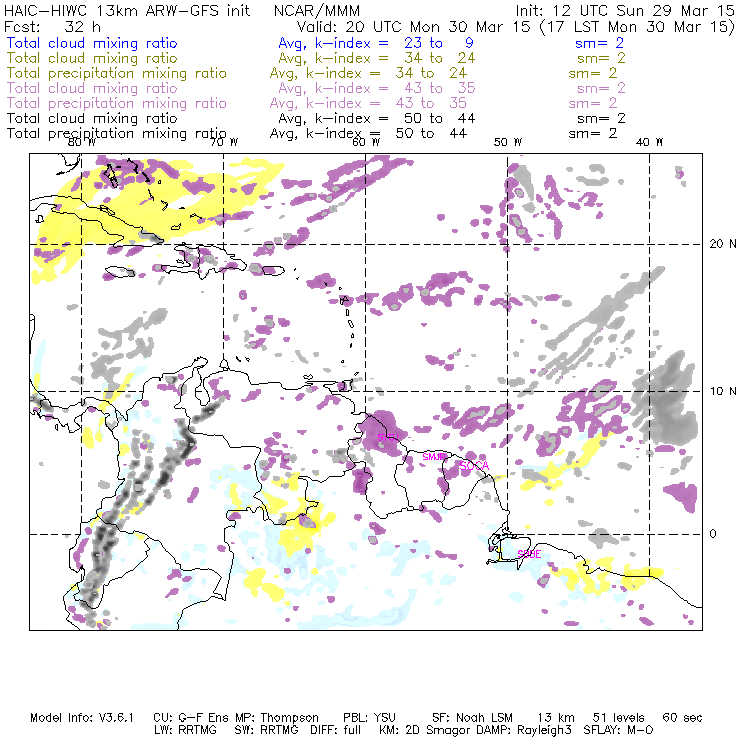Image resolution: width=740 pixels, height=740 pixels.
Task: Click the olive Total precipitation mixing ratio legend line
Action: [117, 73]
